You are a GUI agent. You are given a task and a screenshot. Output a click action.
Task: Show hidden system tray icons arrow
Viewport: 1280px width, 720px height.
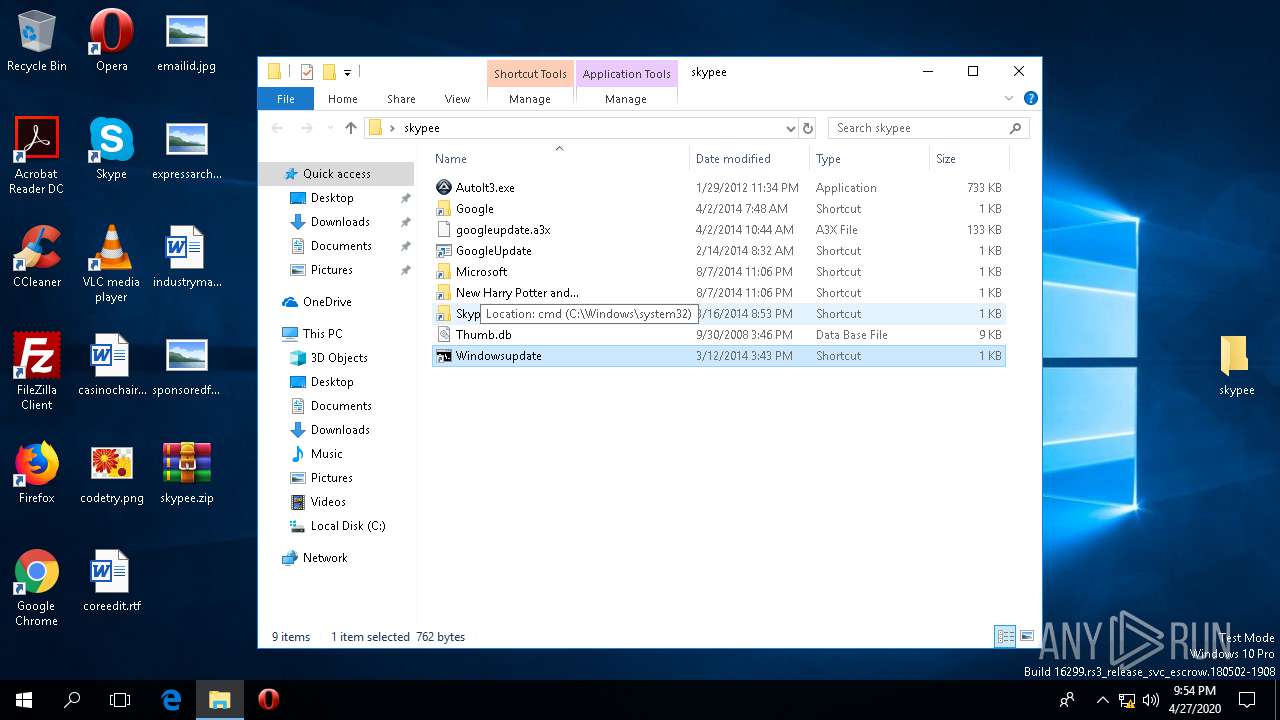[1103, 700]
